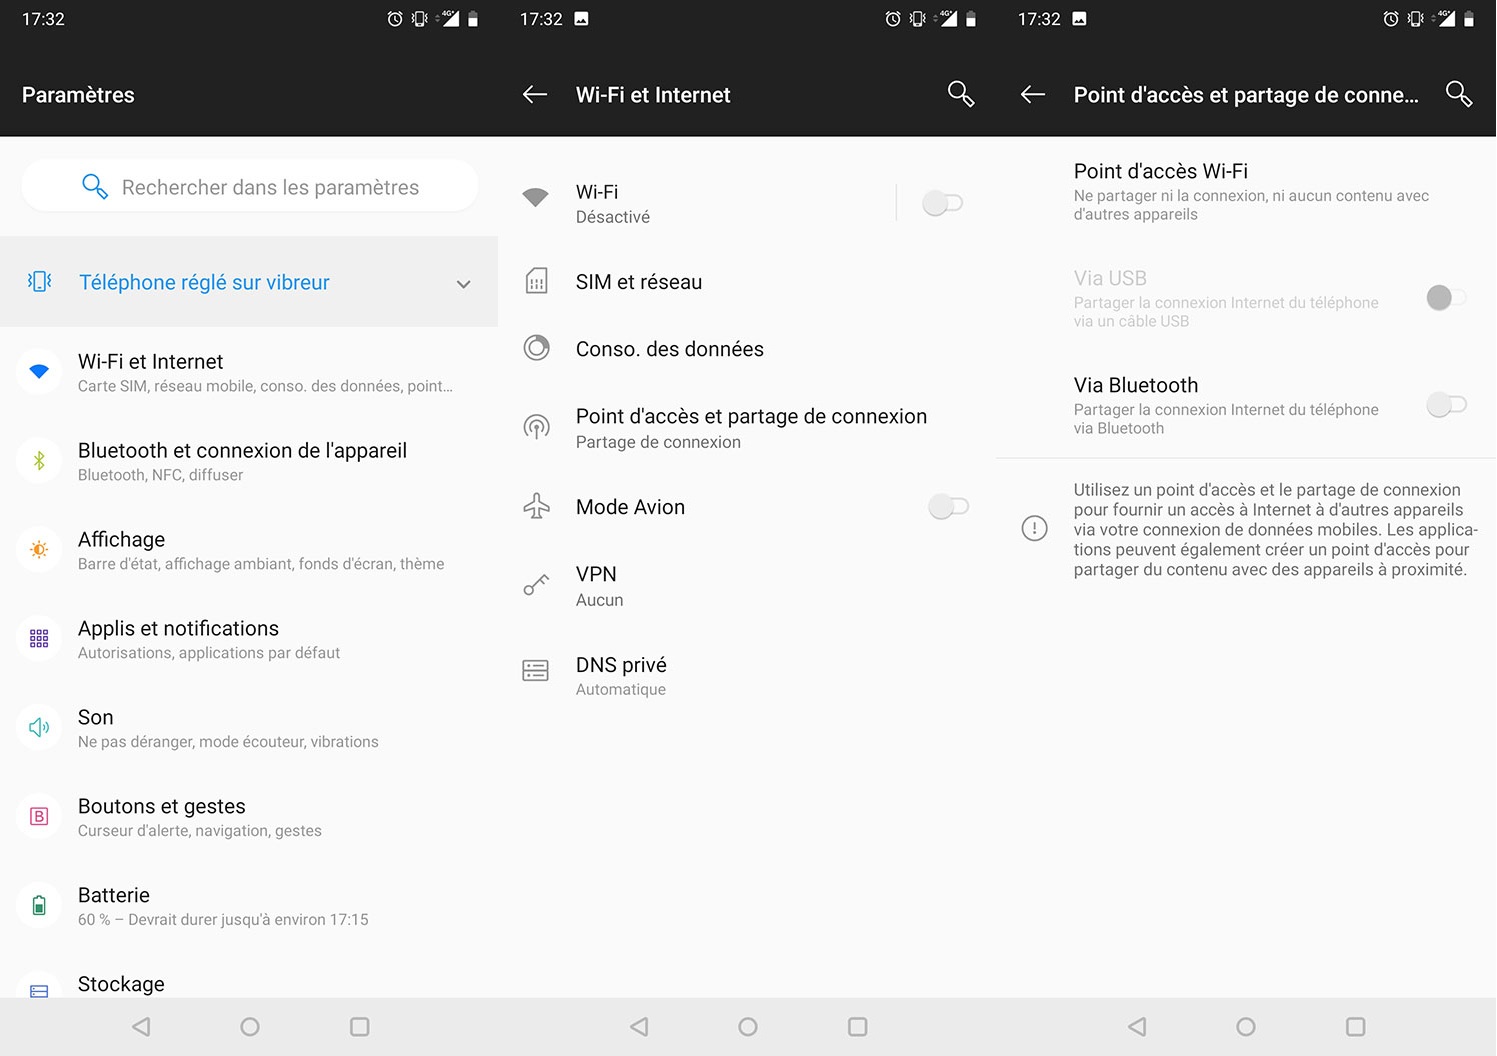Open the Point d'accès Wi-Fi option

[1246, 191]
